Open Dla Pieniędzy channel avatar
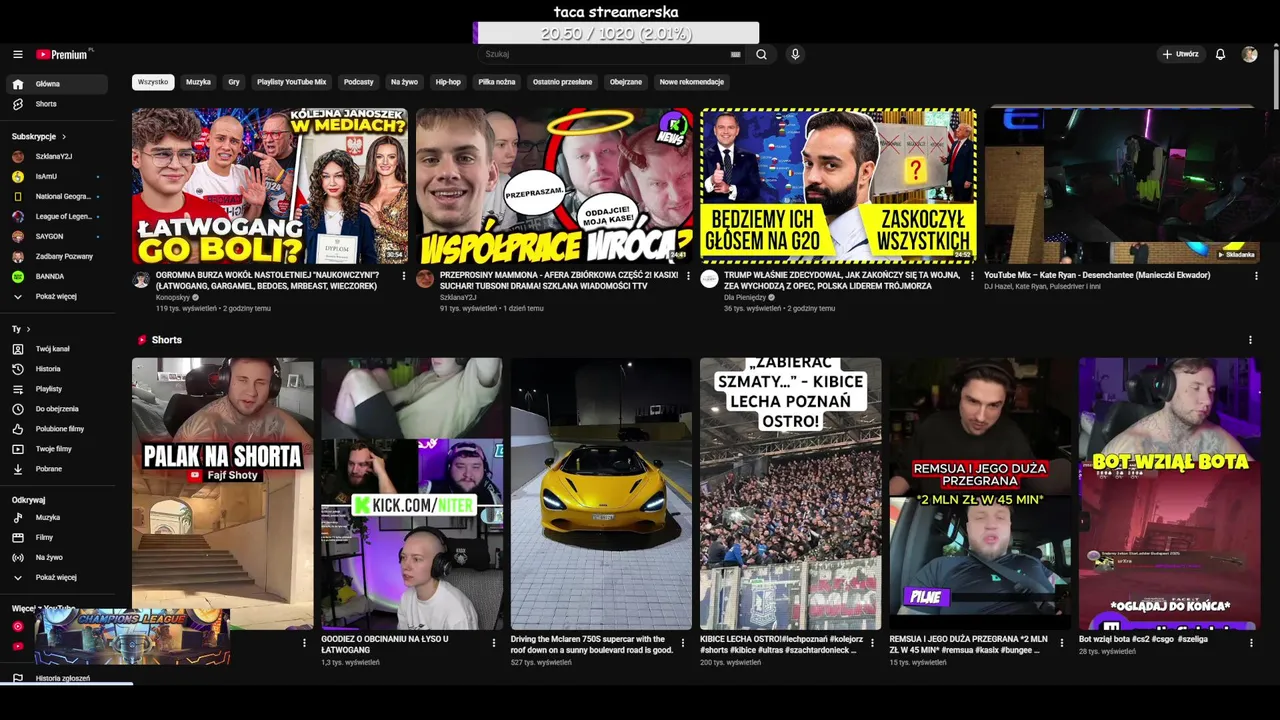 709,279
